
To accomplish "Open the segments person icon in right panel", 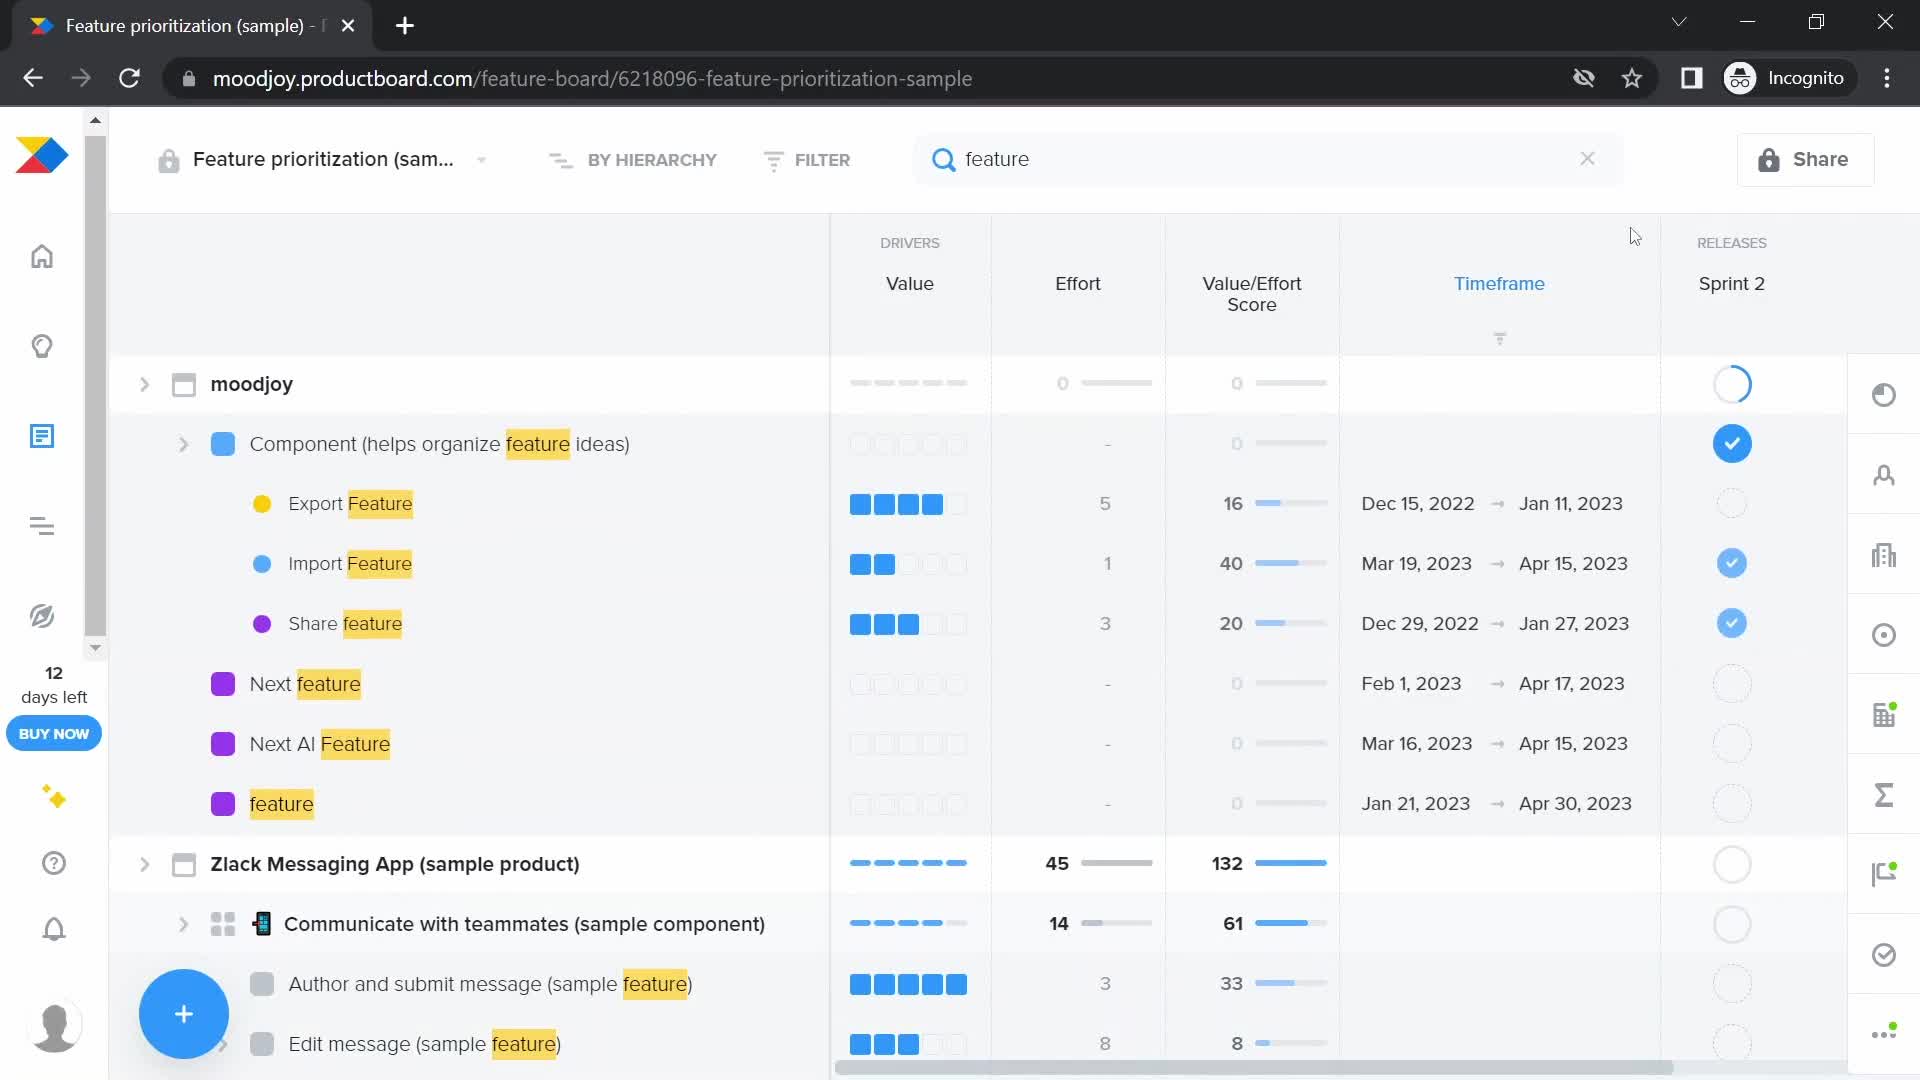I will [1884, 475].
